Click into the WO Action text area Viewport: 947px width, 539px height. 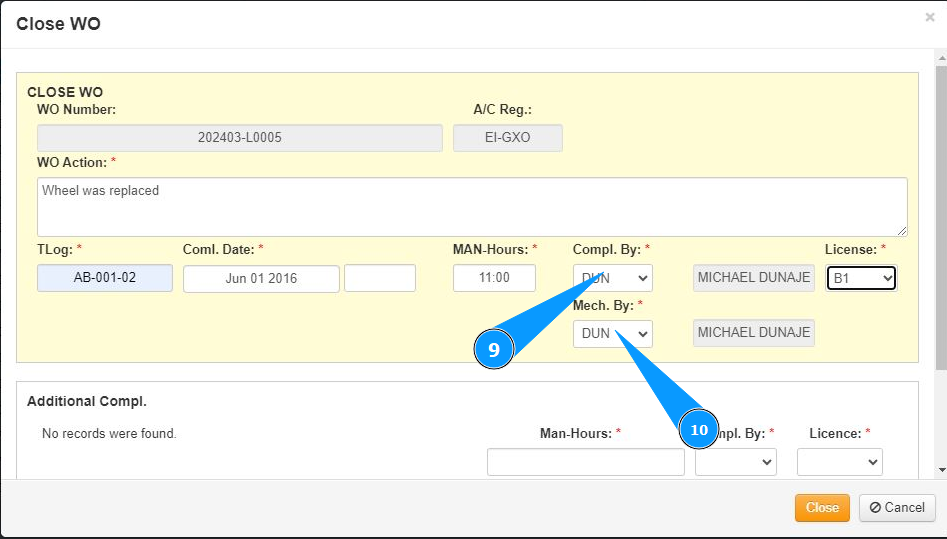tap(472, 207)
